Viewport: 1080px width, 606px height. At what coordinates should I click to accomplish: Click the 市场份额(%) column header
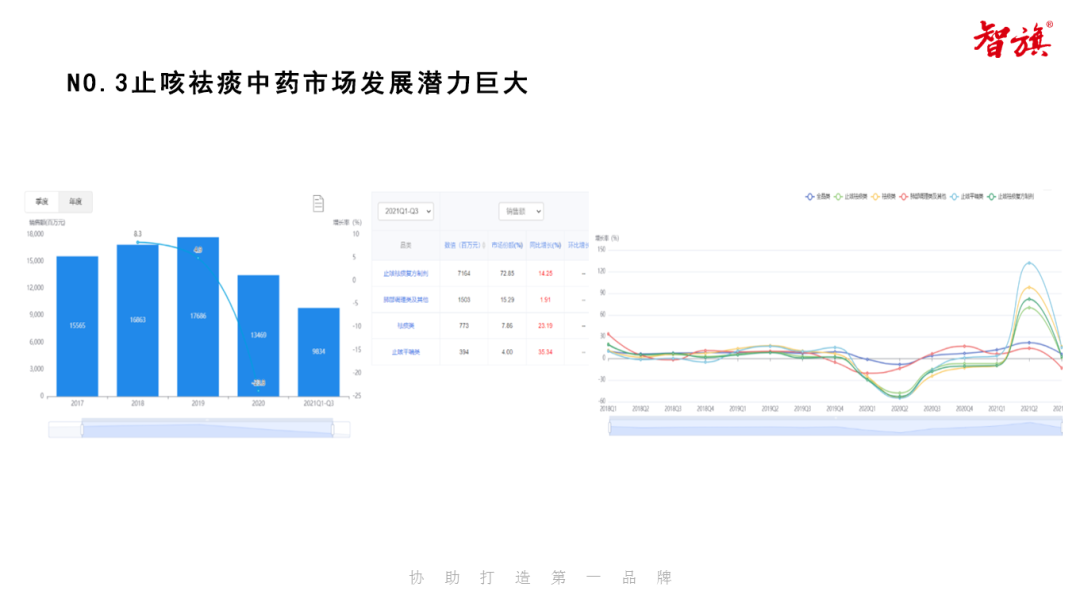coord(507,245)
